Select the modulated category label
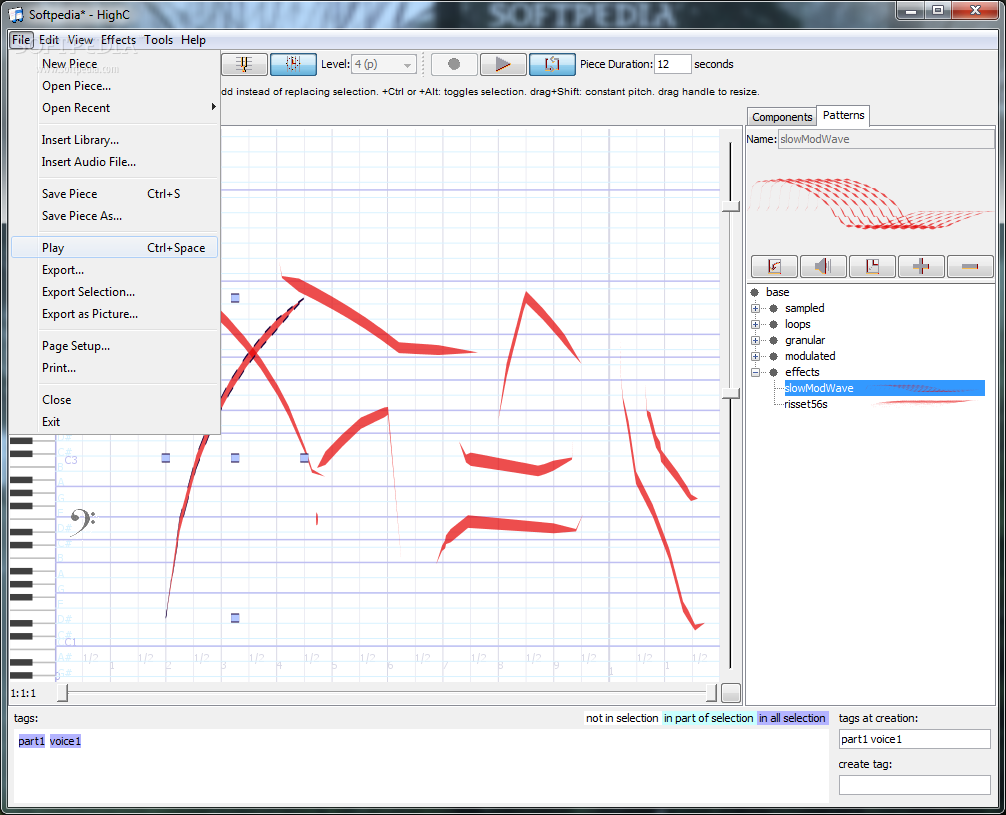Image resolution: width=1006 pixels, height=815 pixels. tap(810, 356)
